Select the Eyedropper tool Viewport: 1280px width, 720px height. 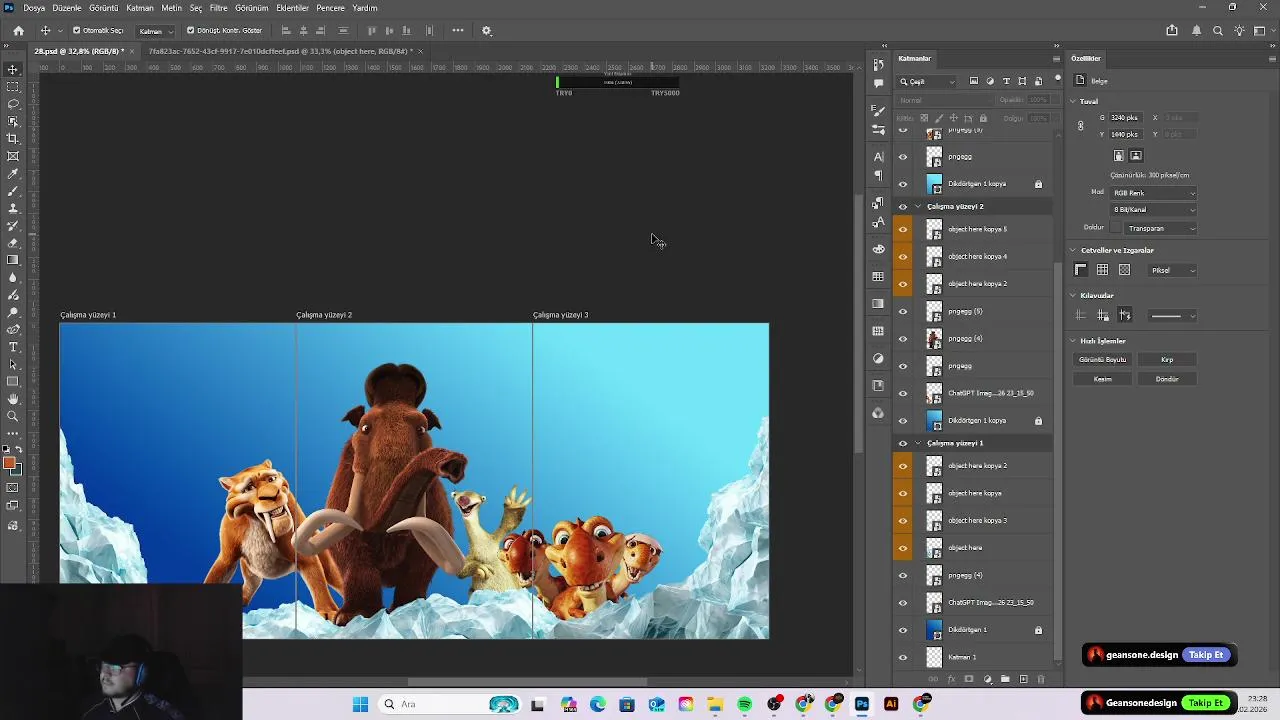point(13,173)
